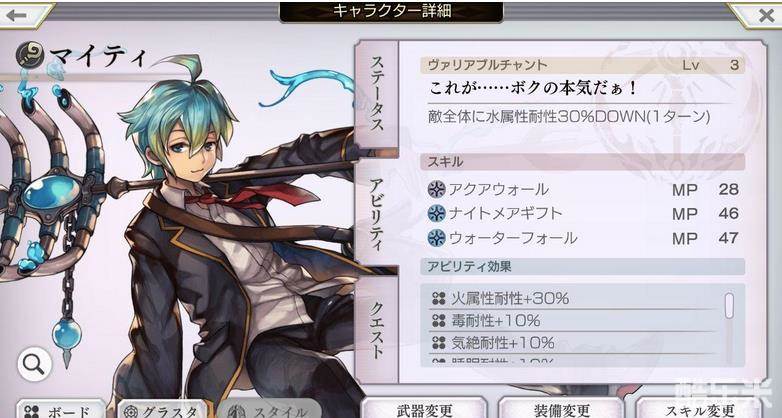Open the スタイル button
Image resolution: width=782 pixels, height=418 pixels.
269,409
